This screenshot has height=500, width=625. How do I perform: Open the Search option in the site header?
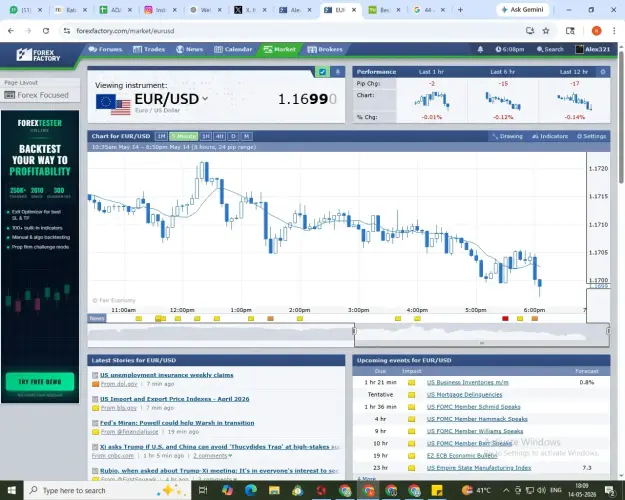pos(550,49)
